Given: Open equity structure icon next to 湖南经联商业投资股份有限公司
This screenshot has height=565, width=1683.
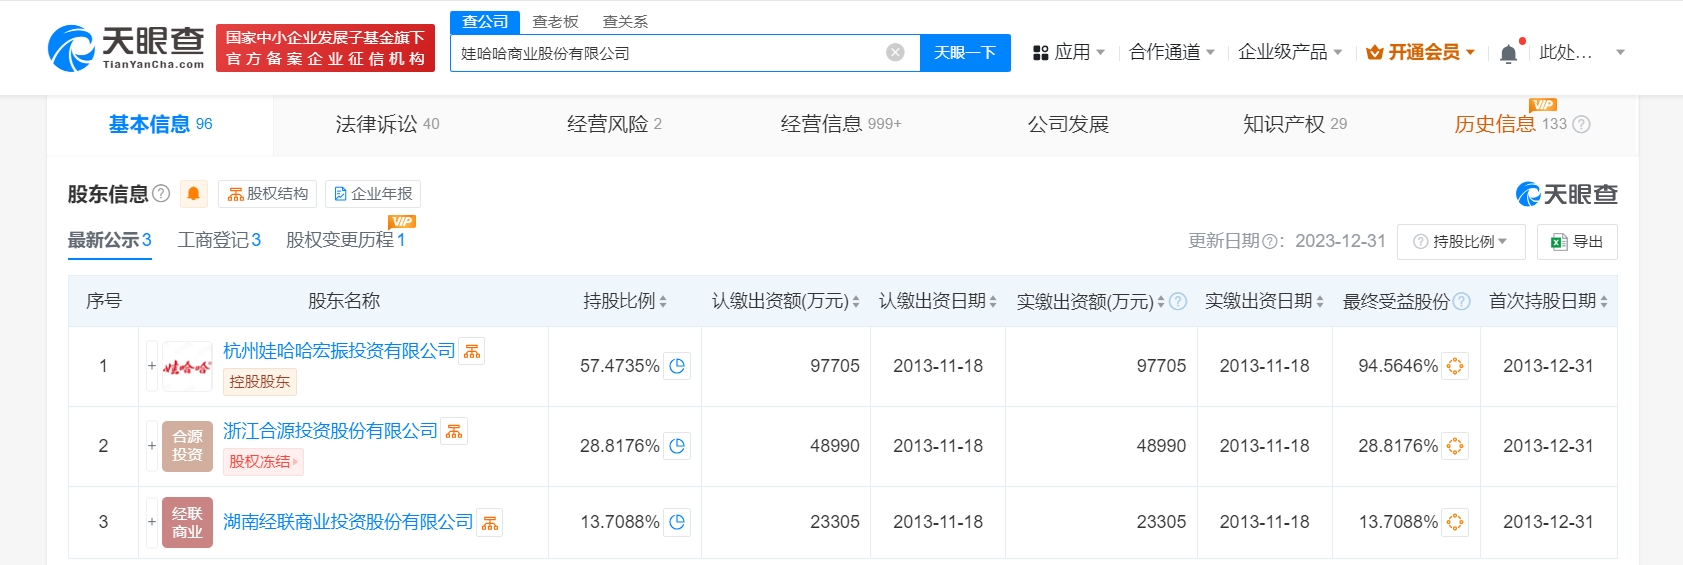Looking at the screenshot, I should pos(490,523).
